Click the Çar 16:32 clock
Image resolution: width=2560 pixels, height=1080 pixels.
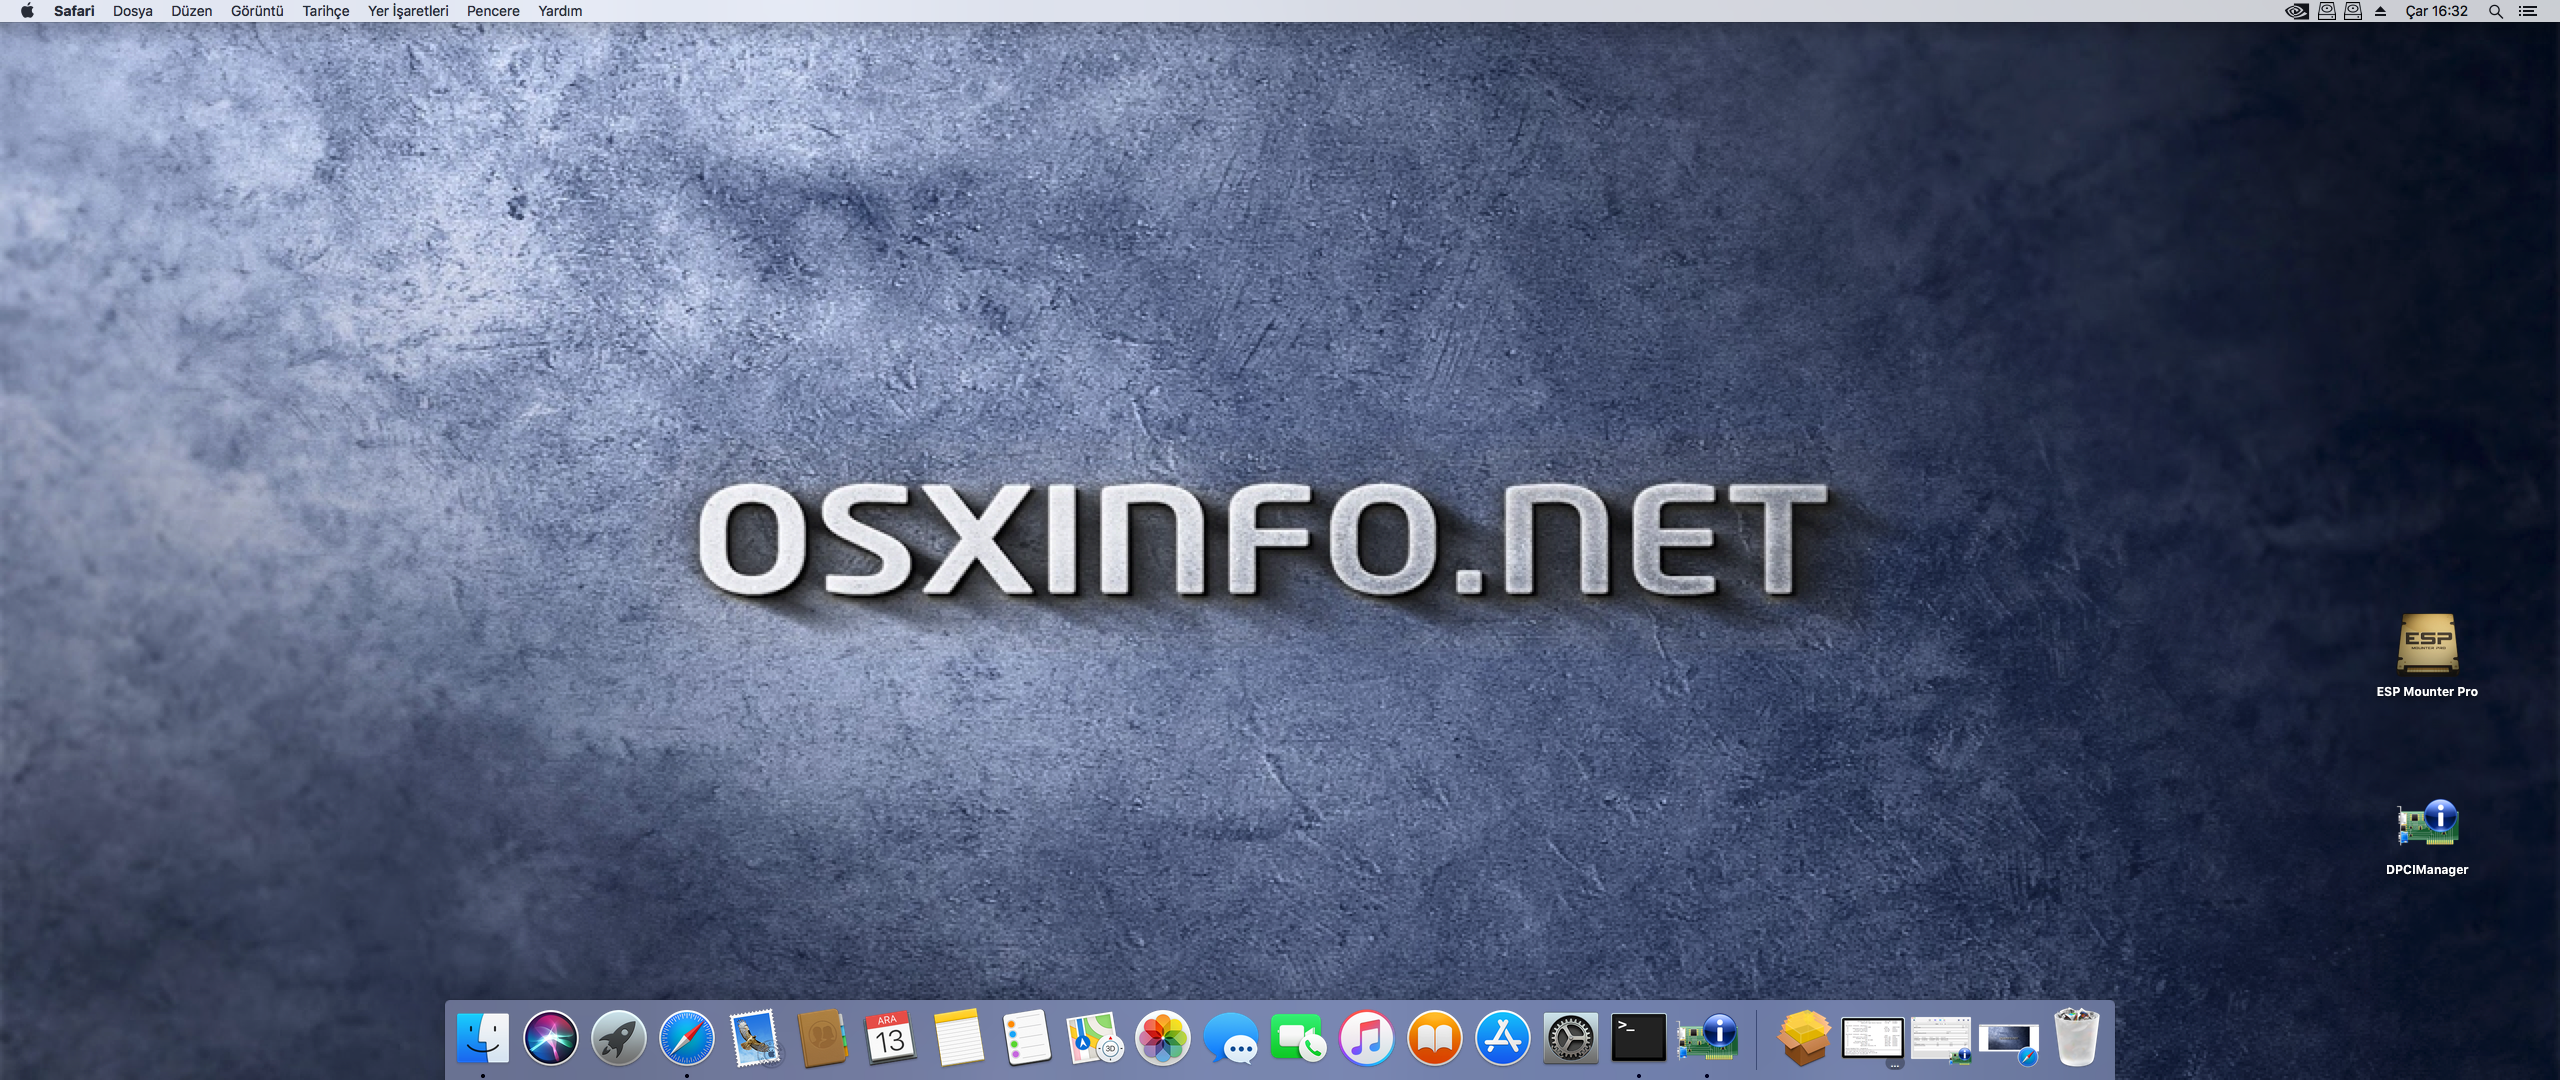click(2436, 11)
